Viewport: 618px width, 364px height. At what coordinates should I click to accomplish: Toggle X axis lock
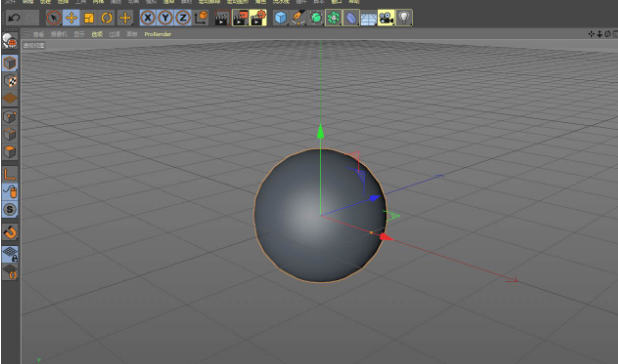148,18
